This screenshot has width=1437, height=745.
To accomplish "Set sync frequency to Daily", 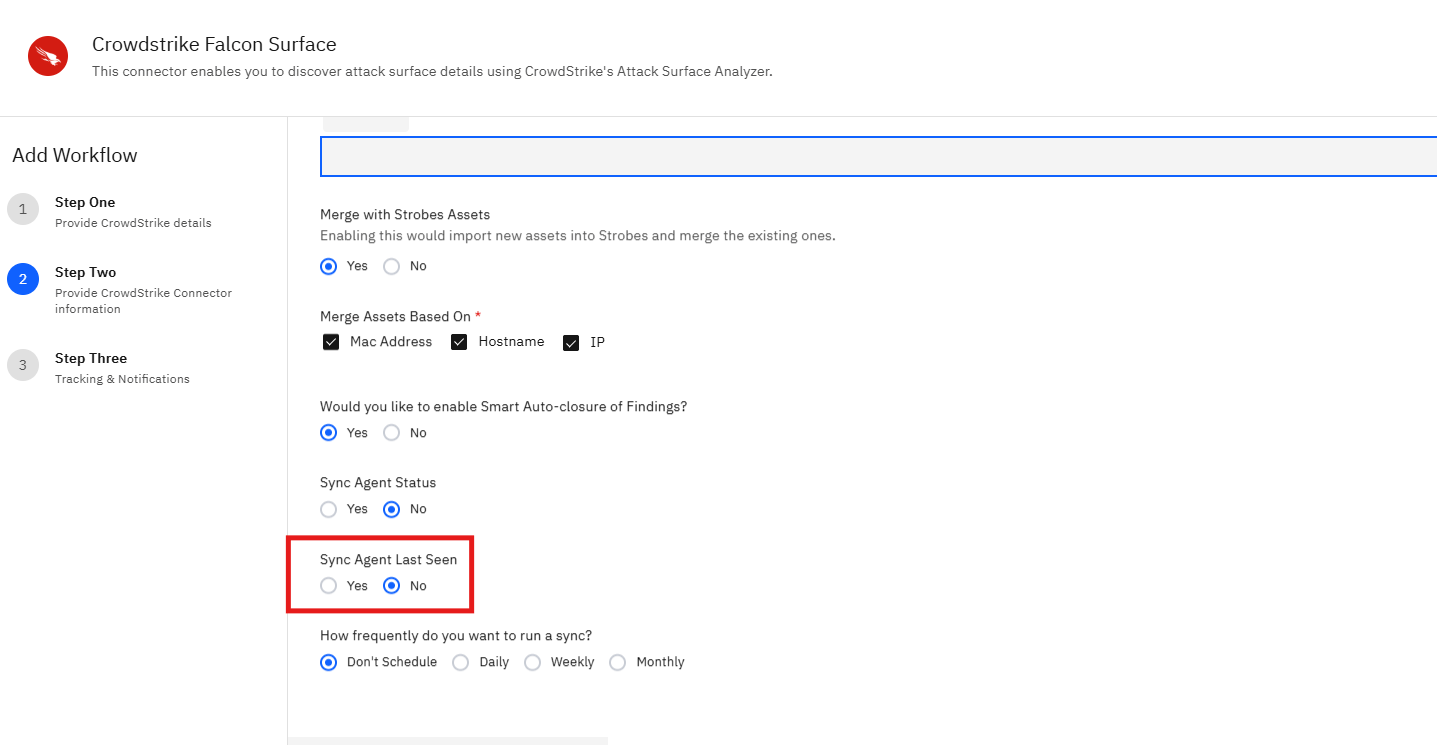I will click(x=460, y=662).
